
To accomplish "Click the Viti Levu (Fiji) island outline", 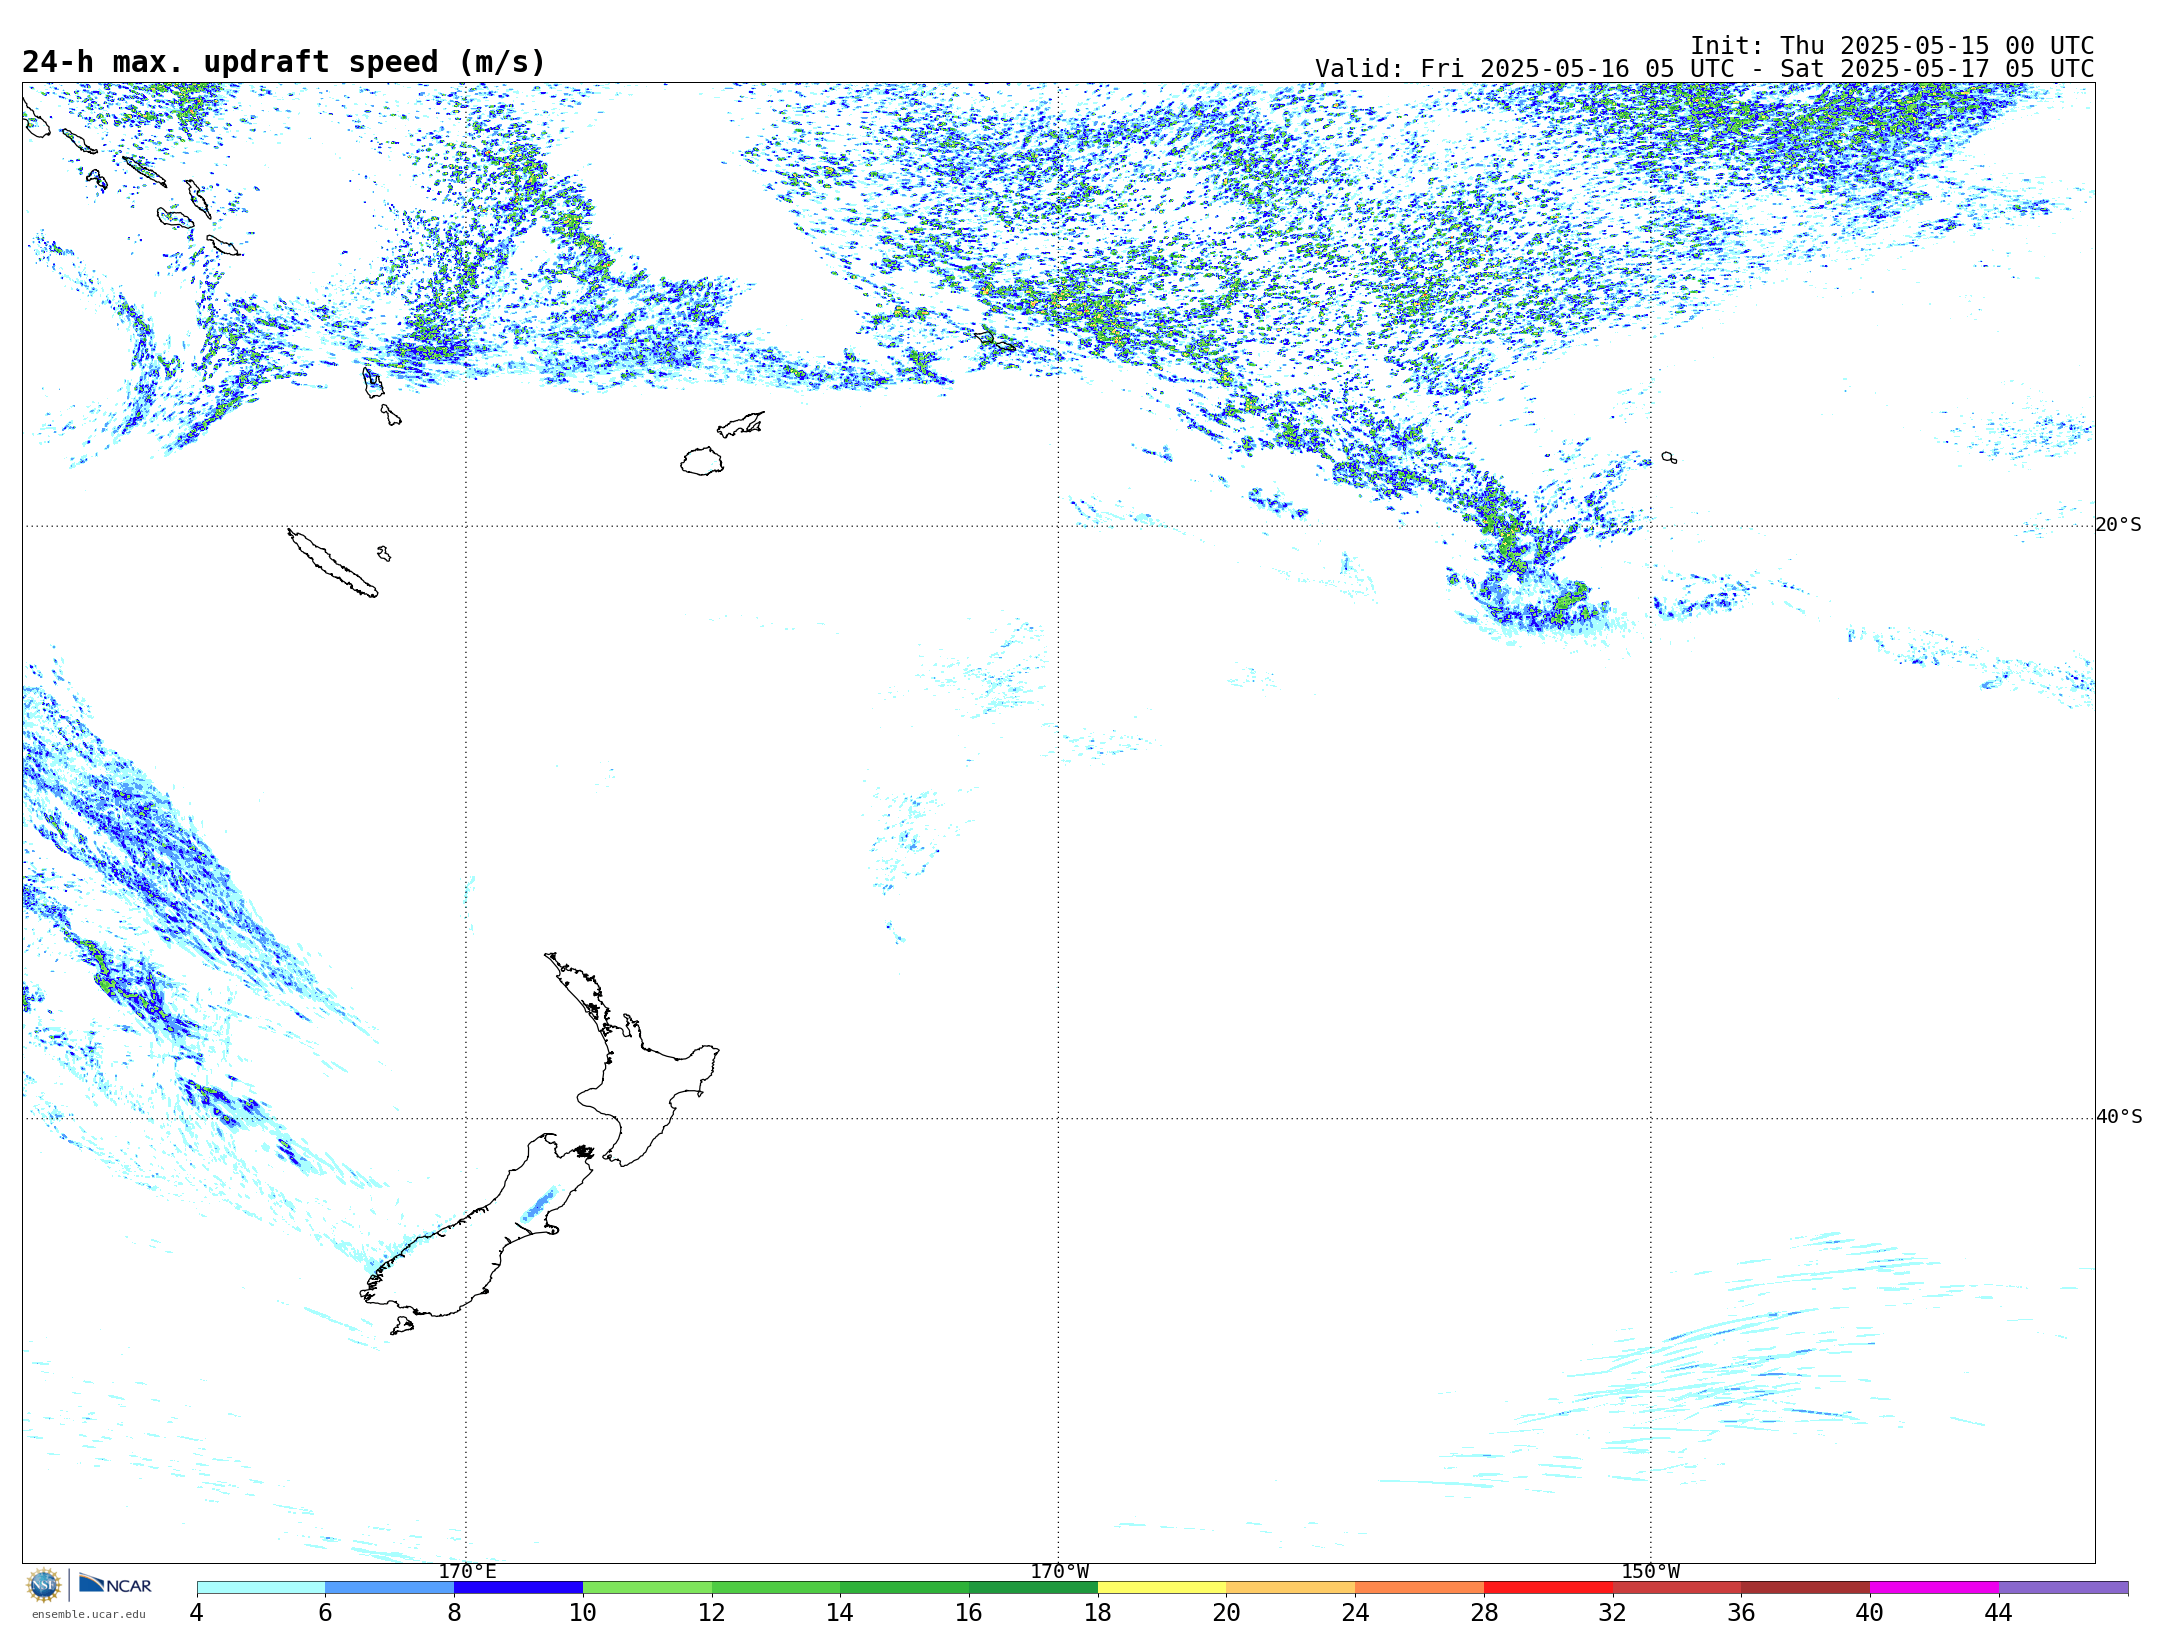I will pyautogui.click(x=702, y=461).
